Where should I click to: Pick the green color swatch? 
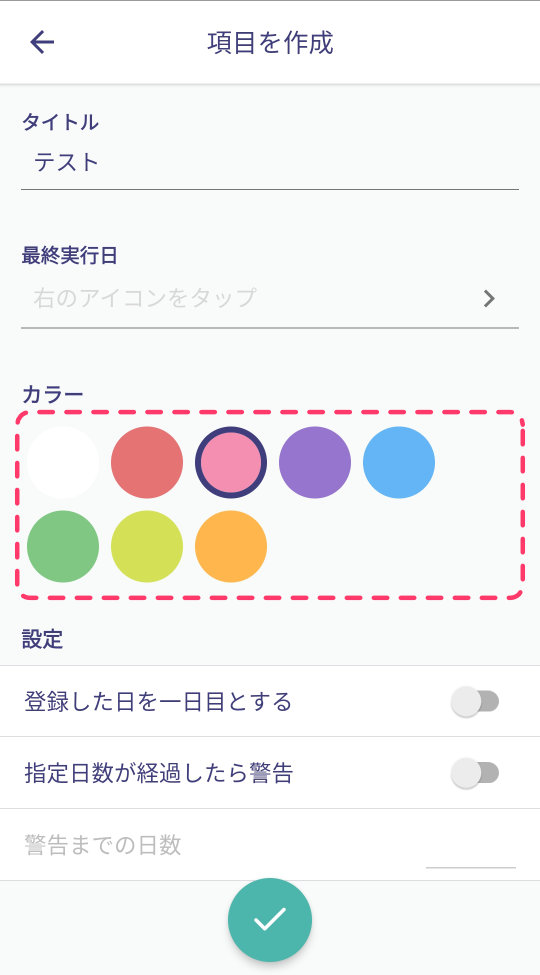pyautogui.click(x=63, y=546)
